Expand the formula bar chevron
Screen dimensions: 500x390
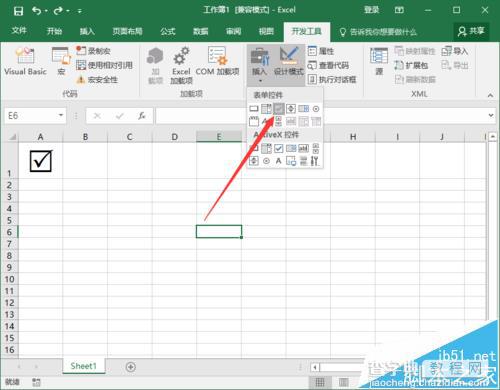[x=491, y=115]
